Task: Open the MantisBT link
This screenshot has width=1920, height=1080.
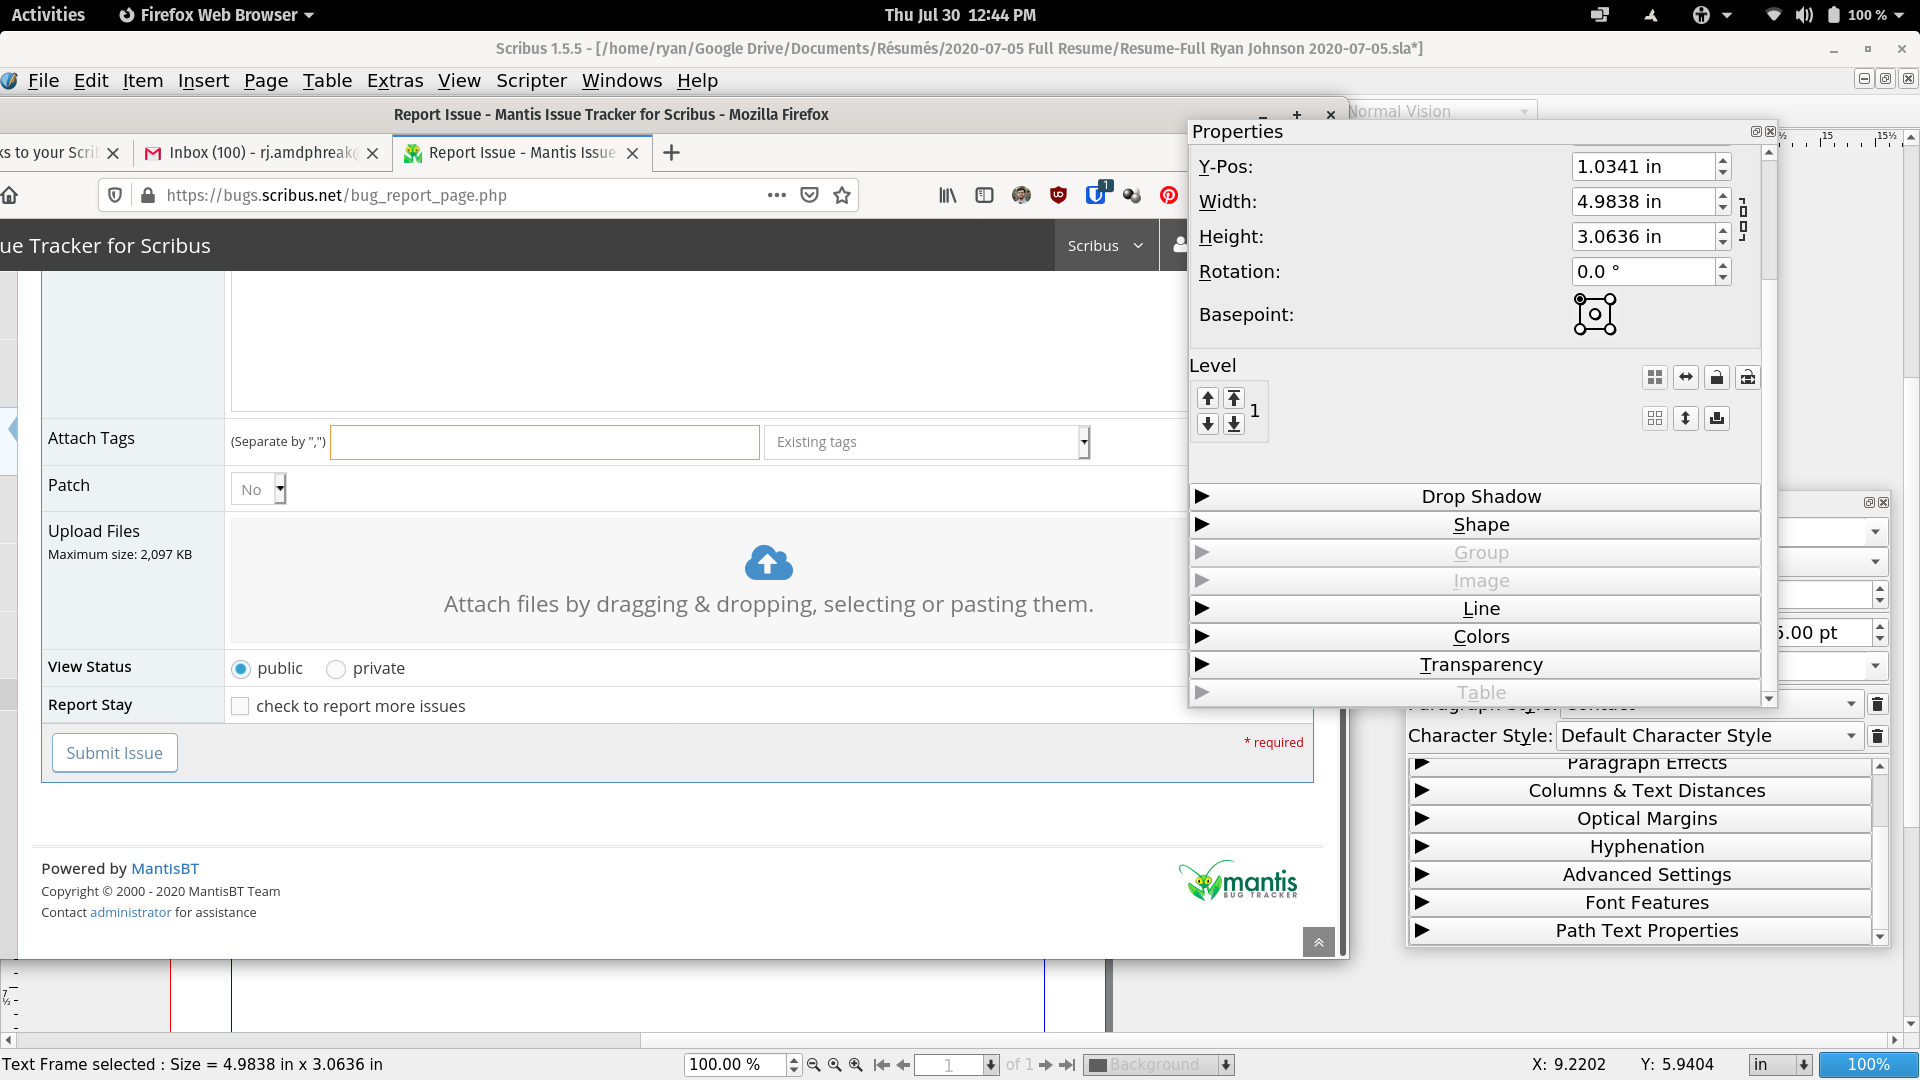Action: pos(165,869)
